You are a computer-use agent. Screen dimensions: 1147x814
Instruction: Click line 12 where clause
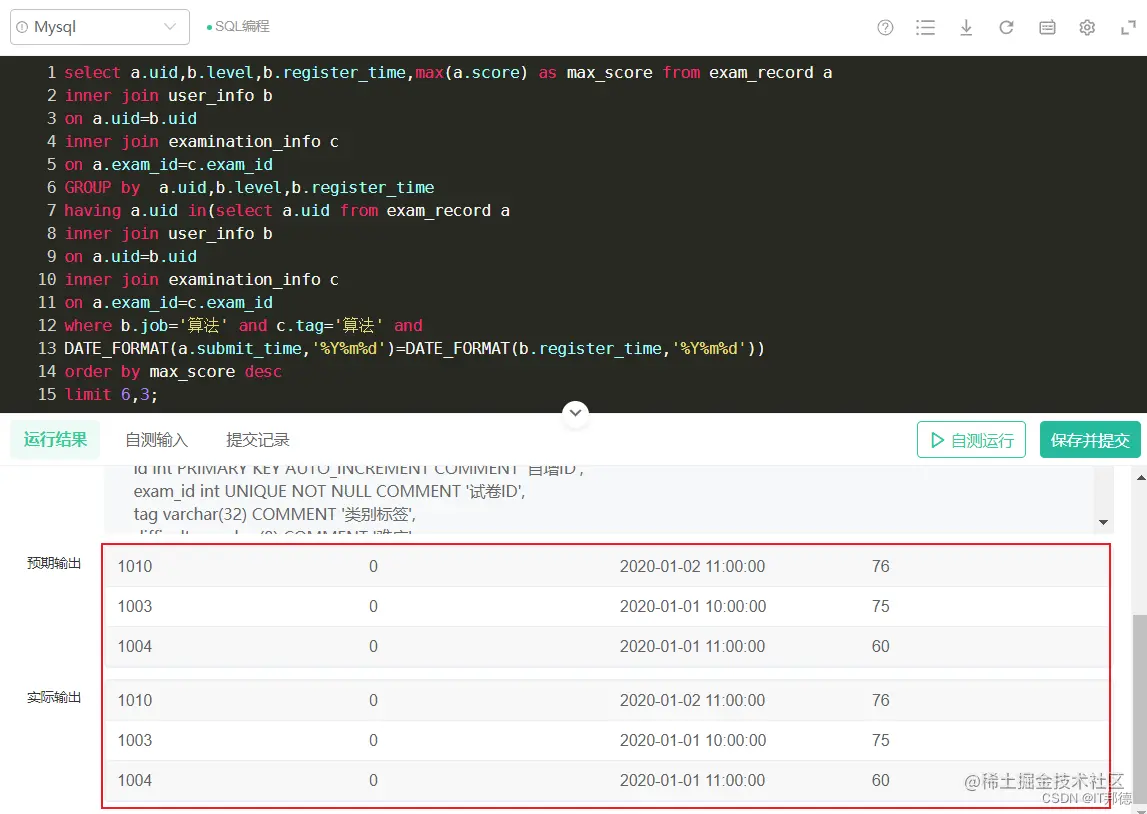(x=244, y=325)
